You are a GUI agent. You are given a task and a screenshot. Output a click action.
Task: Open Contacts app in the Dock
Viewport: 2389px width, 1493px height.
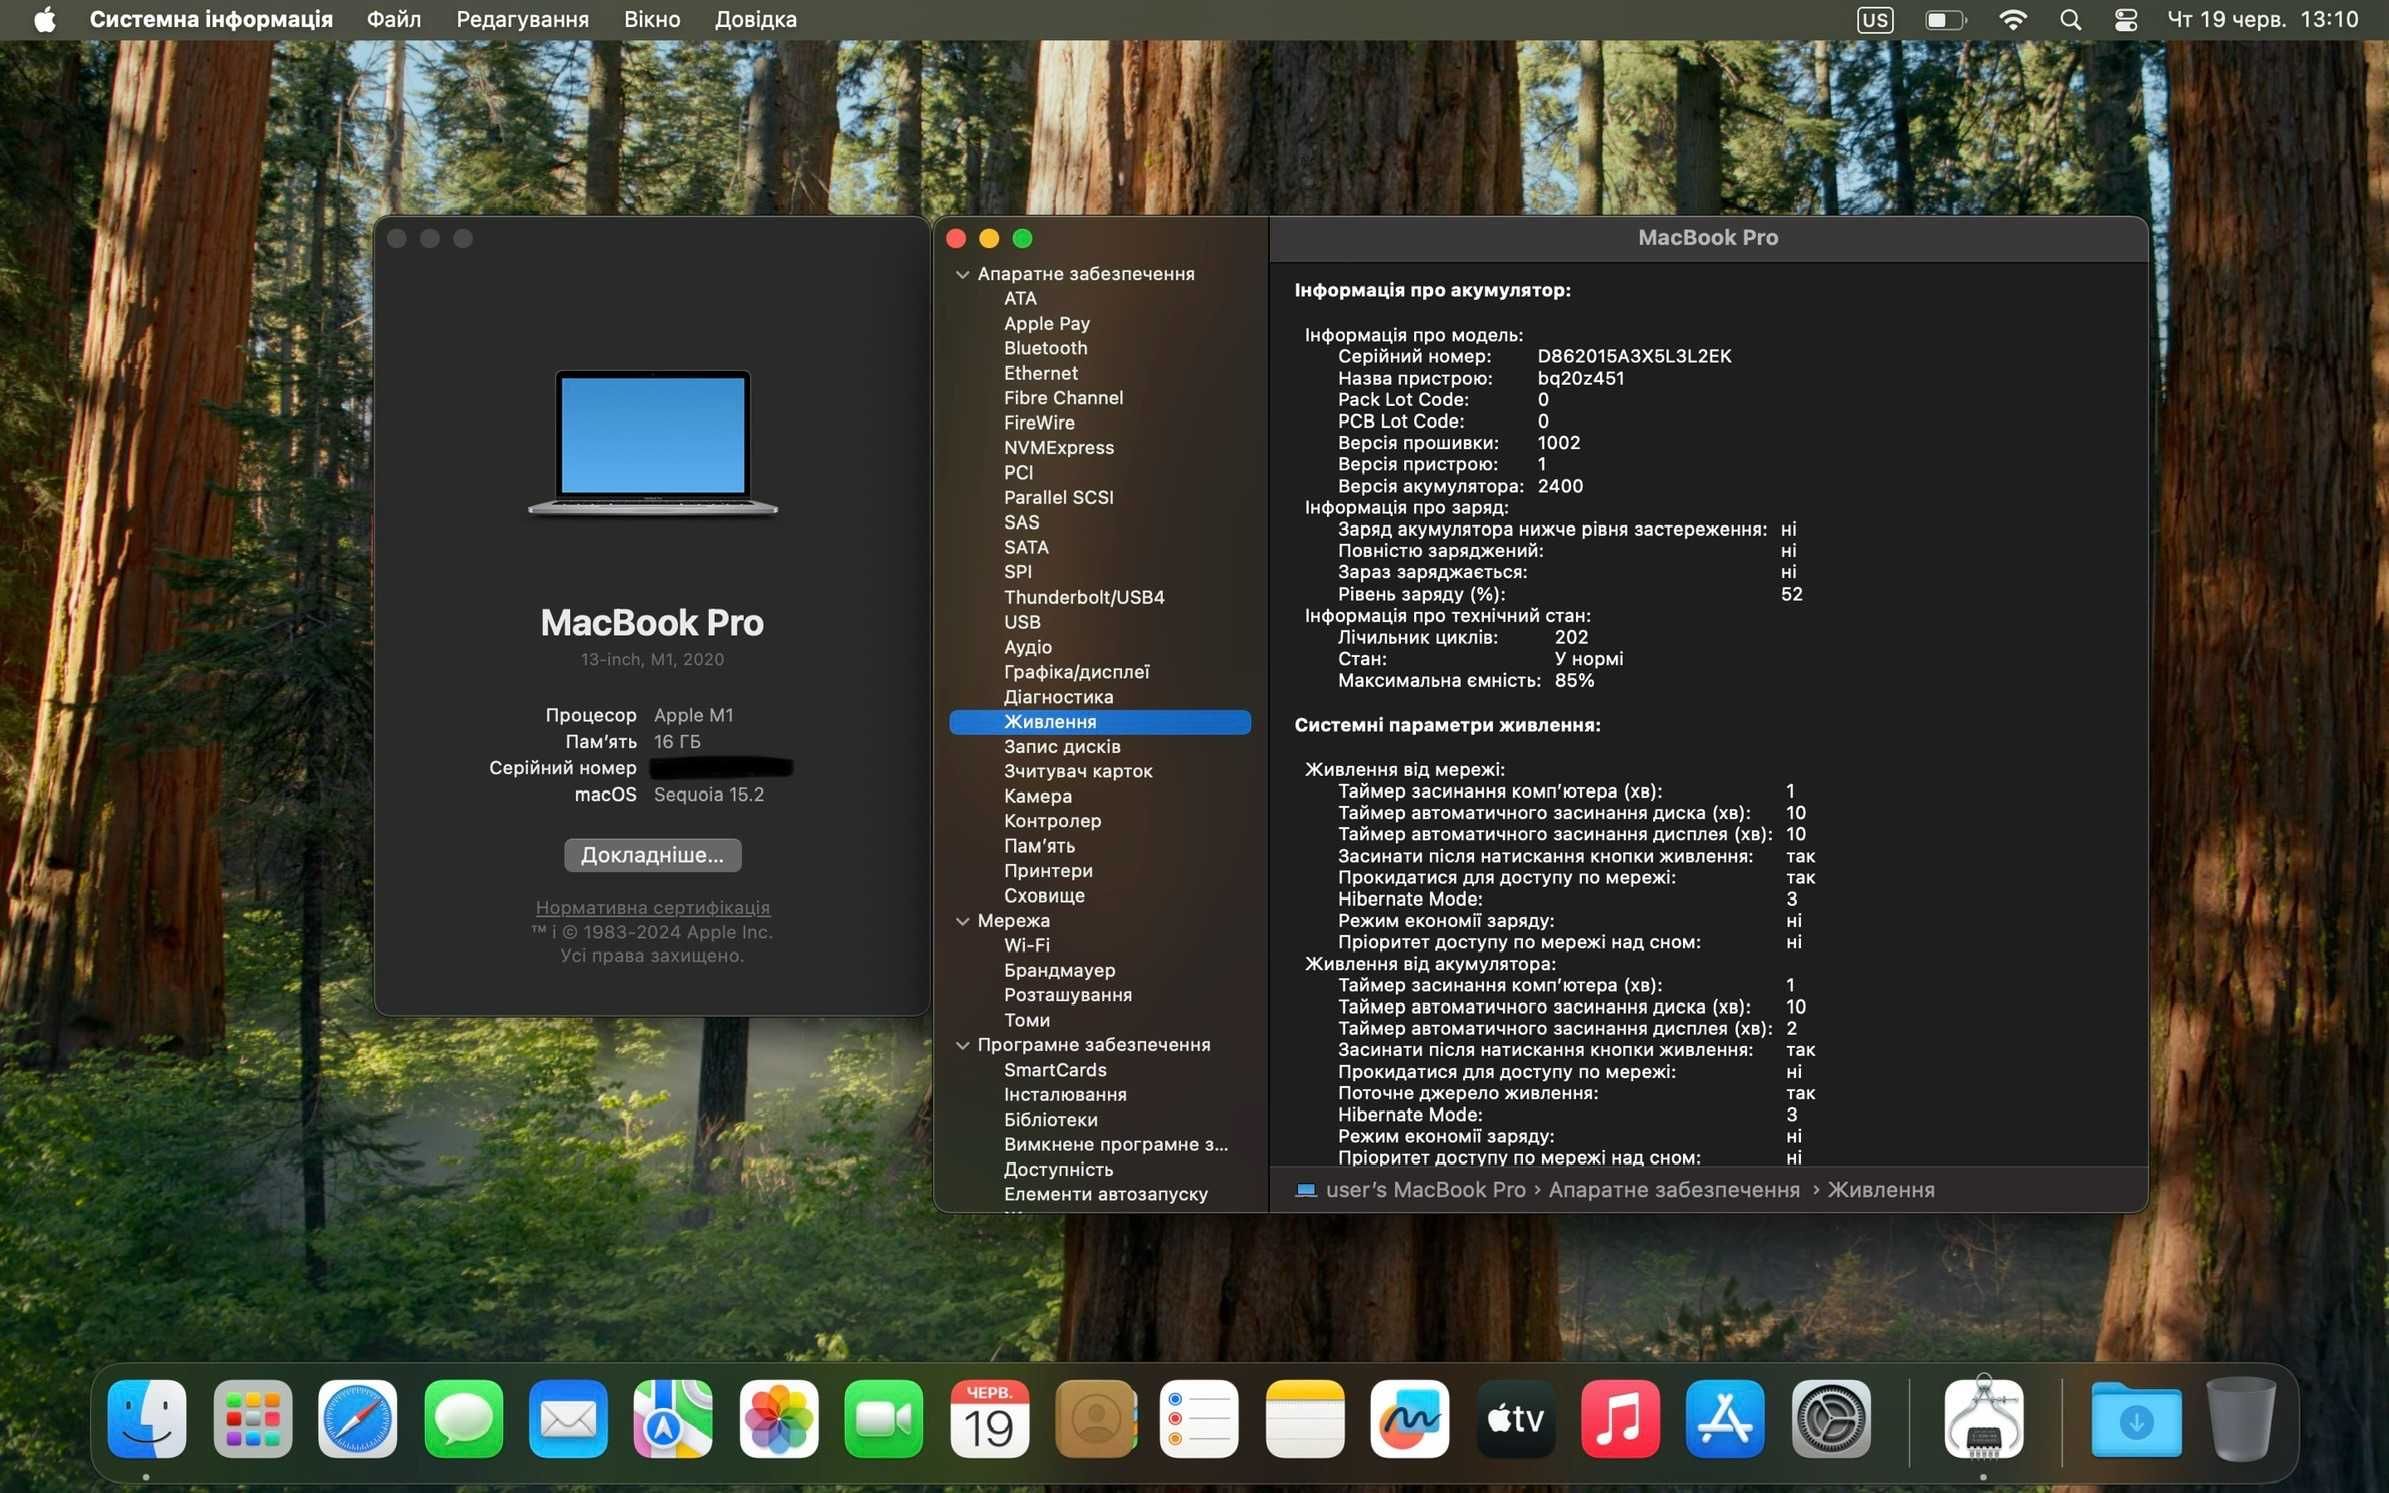[x=1095, y=1418]
